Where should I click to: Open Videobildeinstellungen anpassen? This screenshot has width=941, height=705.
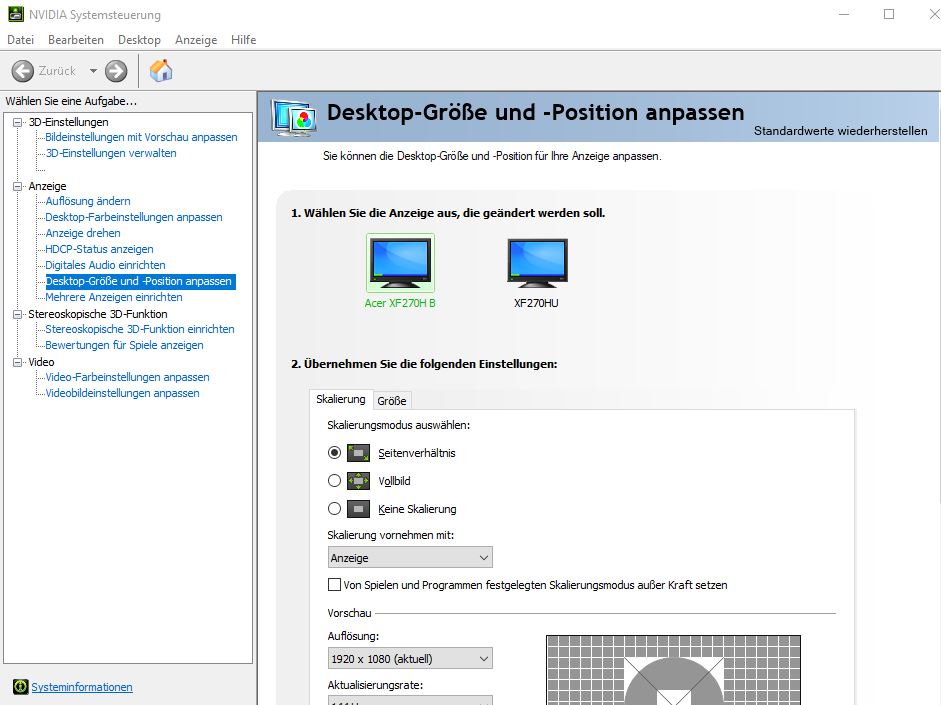tap(122, 393)
